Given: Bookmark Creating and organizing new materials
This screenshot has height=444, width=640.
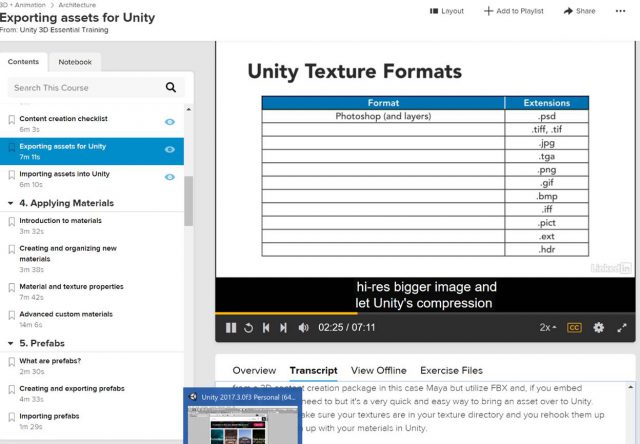Looking at the screenshot, I should coord(11,249).
